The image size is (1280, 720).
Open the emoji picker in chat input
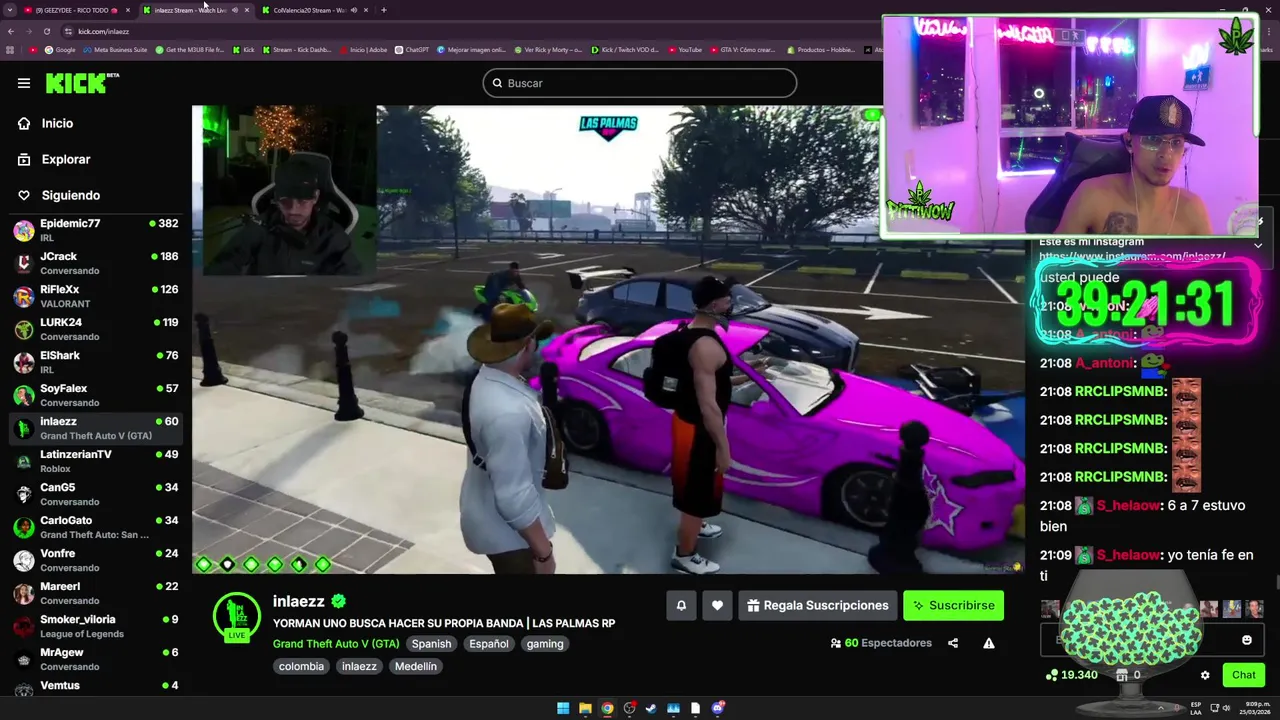pyautogui.click(x=1246, y=640)
